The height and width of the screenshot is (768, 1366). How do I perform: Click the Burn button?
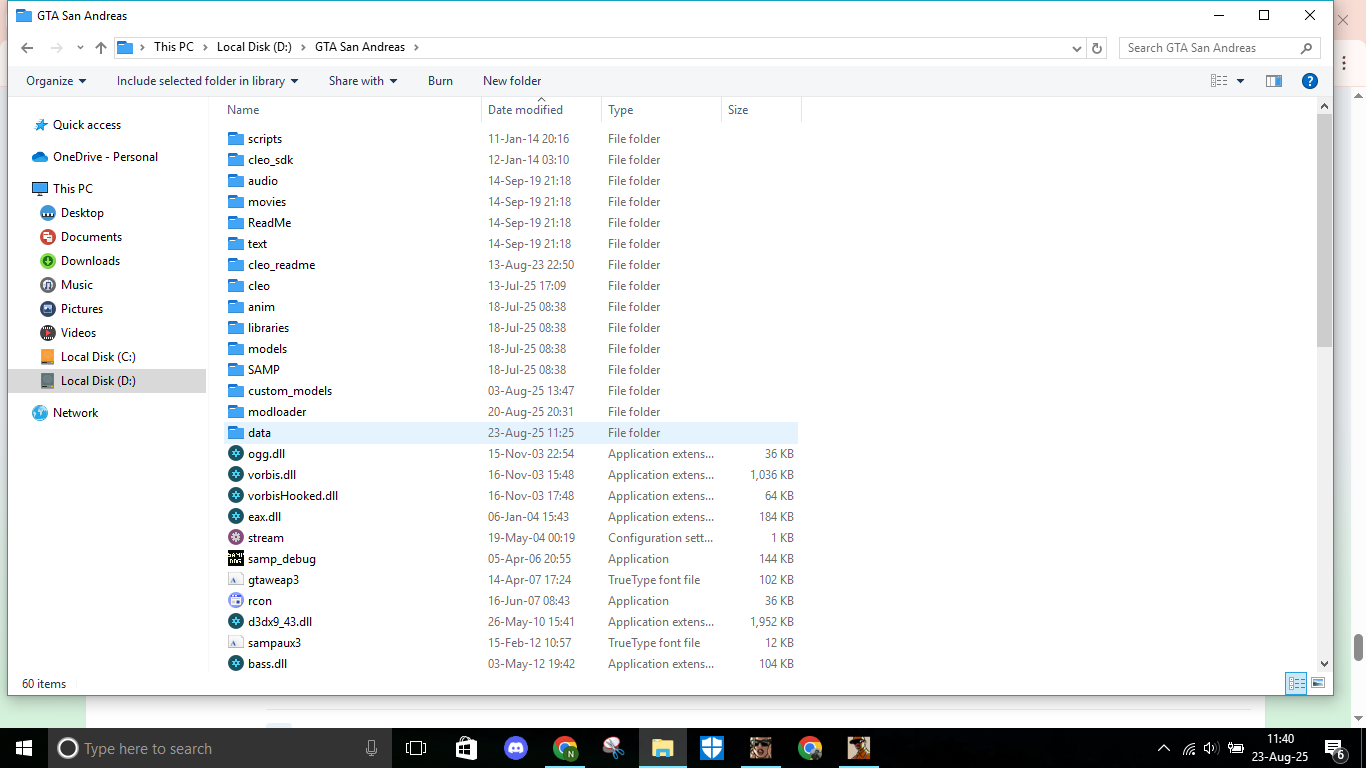click(440, 81)
